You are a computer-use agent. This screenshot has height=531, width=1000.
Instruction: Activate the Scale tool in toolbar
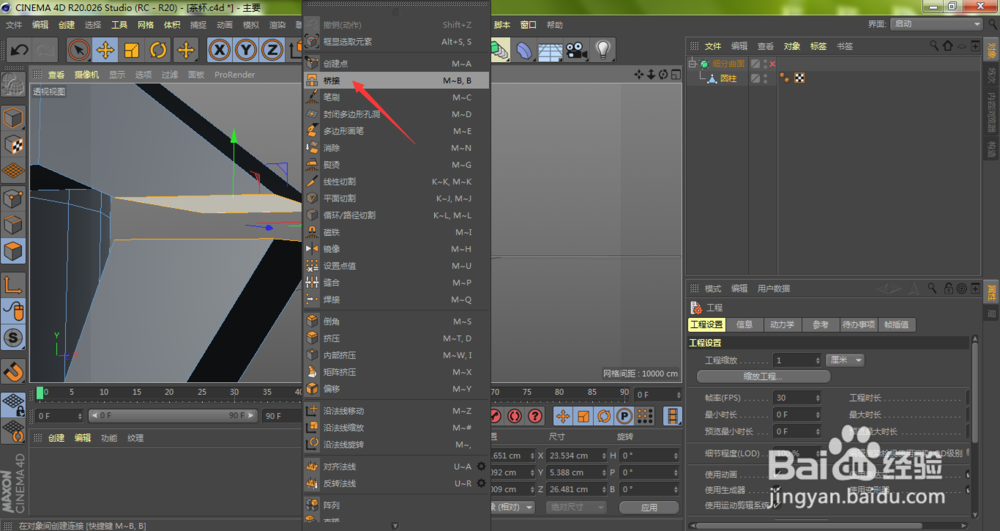[132, 50]
